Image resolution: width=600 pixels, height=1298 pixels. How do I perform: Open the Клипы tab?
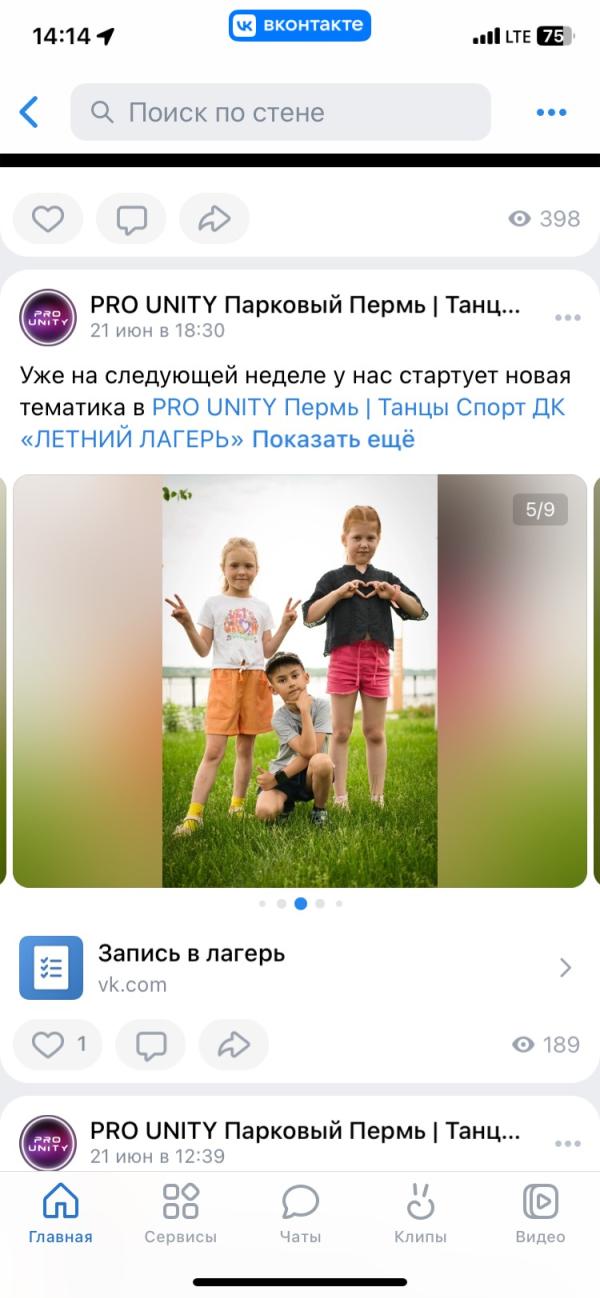pos(420,1214)
